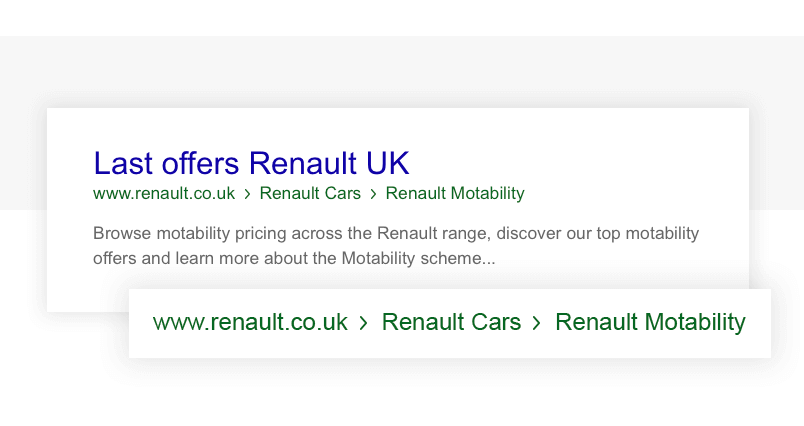
Task: Click the small chevron after www.renault.co.uk
Action: (248, 194)
